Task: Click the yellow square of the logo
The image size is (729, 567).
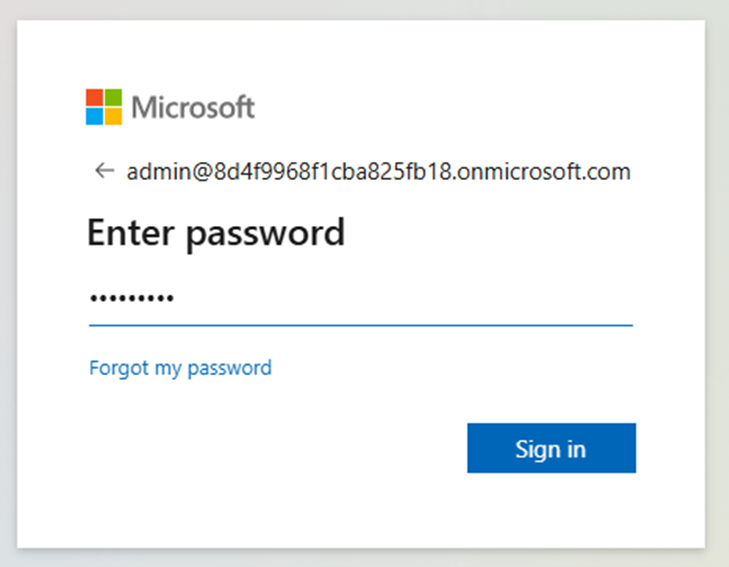Action: (113, 117)
